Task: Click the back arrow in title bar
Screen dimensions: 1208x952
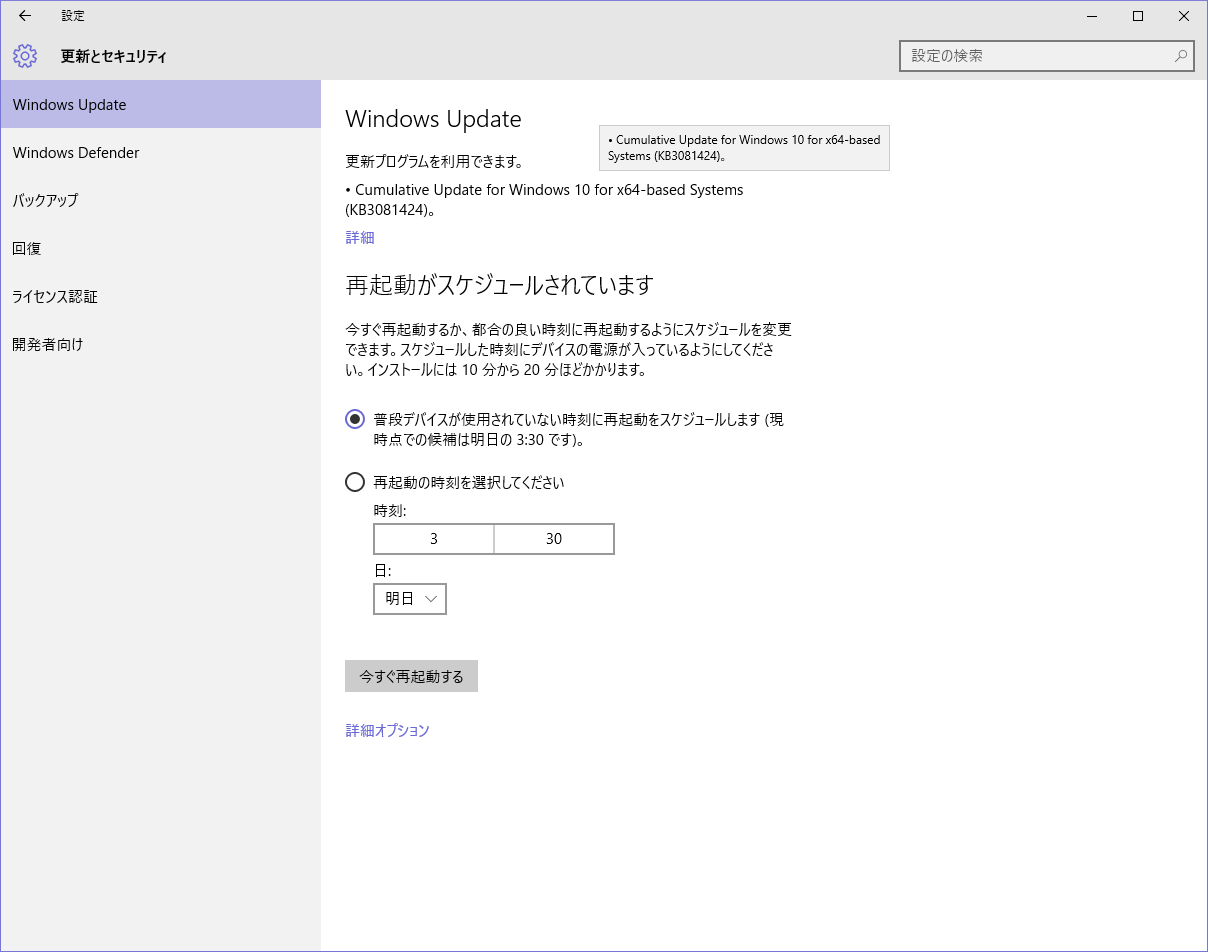Action: (25, 16)
